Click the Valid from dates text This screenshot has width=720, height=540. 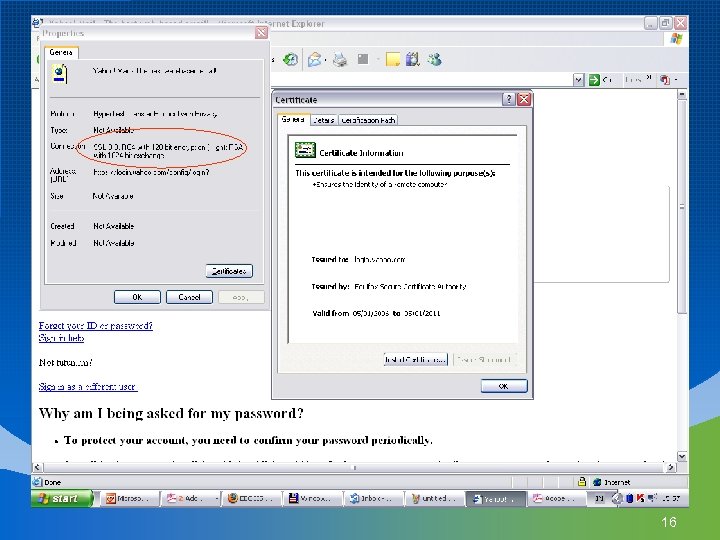click(x=376, y=313)
